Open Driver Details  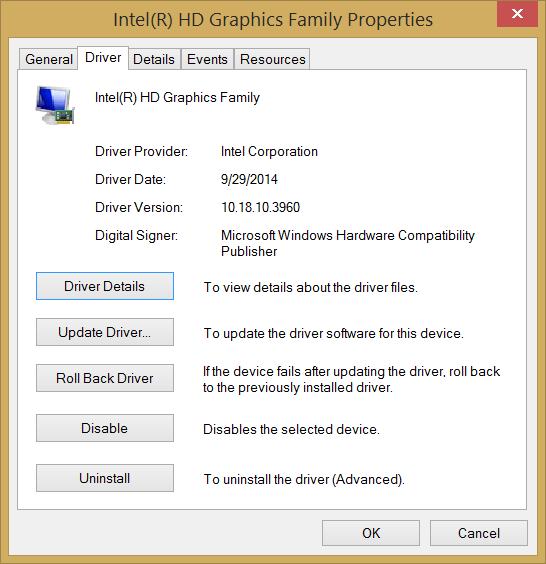(x=105, y=286)
